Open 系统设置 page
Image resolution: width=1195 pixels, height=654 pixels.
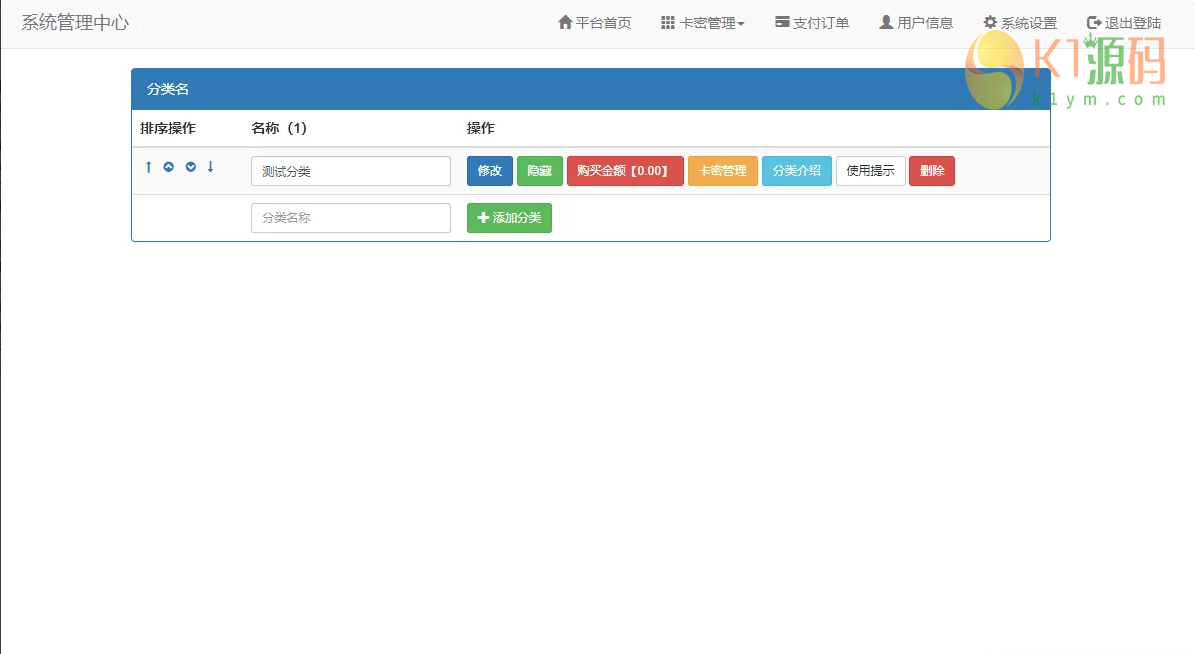point(1020,23)
